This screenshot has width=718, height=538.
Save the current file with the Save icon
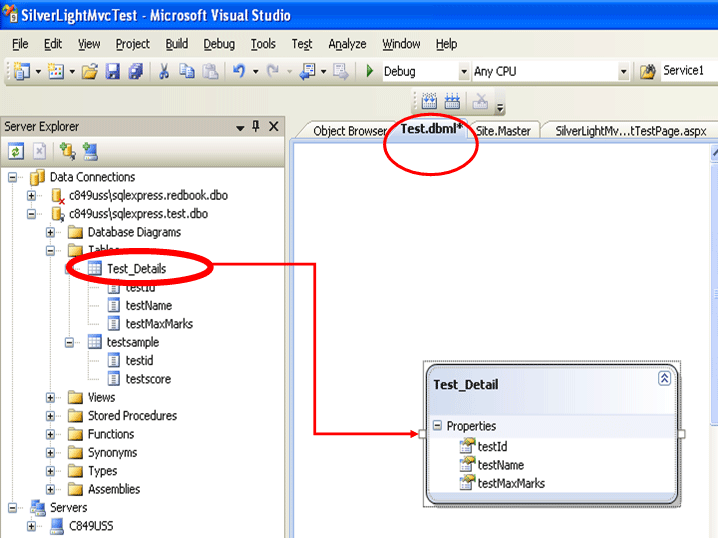pos(113,72)
